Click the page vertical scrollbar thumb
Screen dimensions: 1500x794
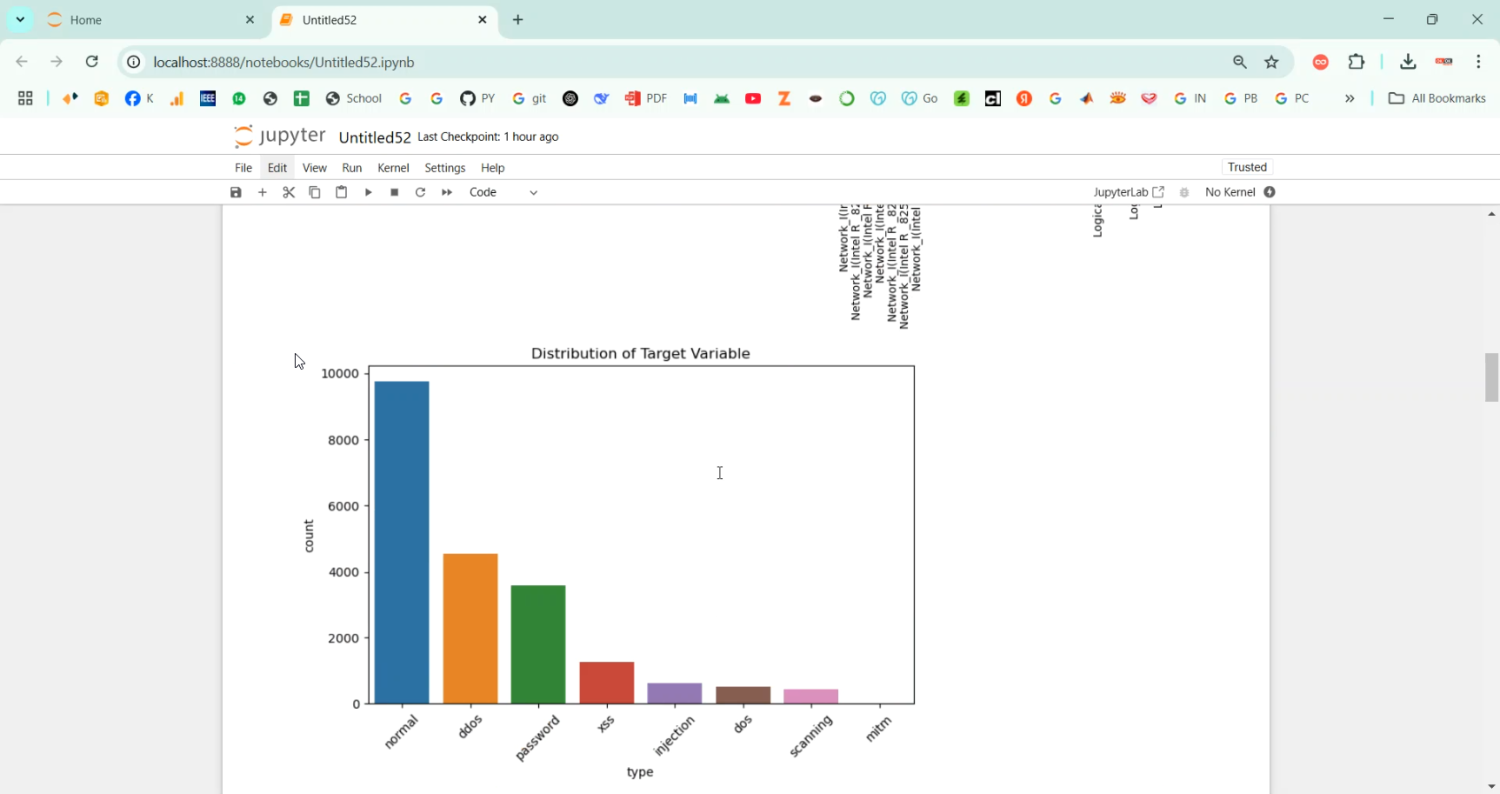pos(1491,377)
